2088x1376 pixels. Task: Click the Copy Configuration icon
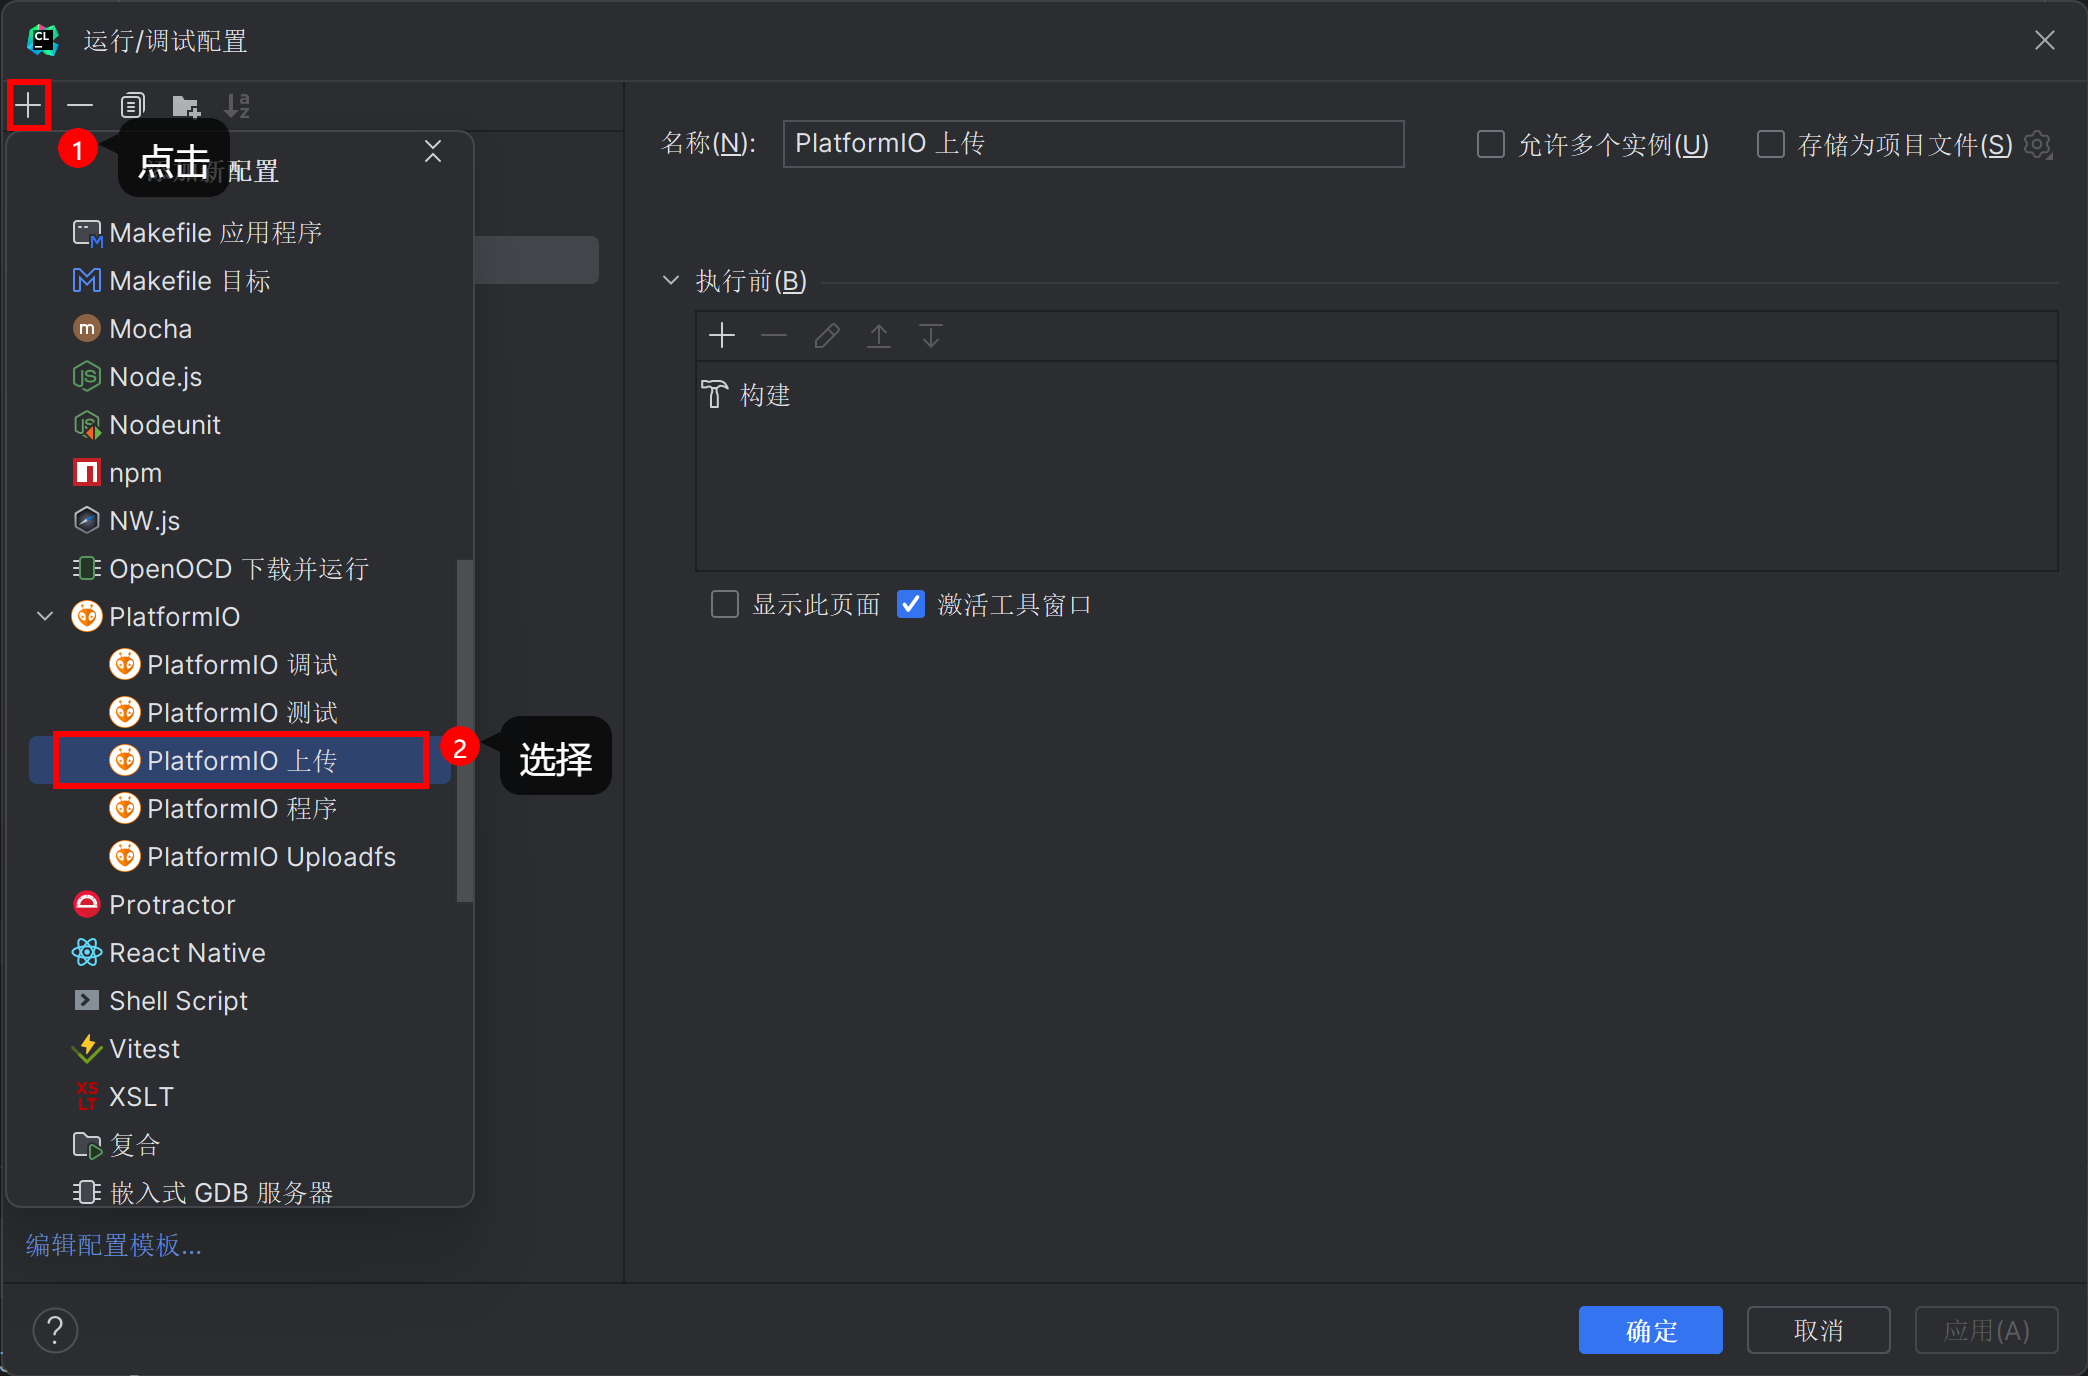tap(133, 105)
